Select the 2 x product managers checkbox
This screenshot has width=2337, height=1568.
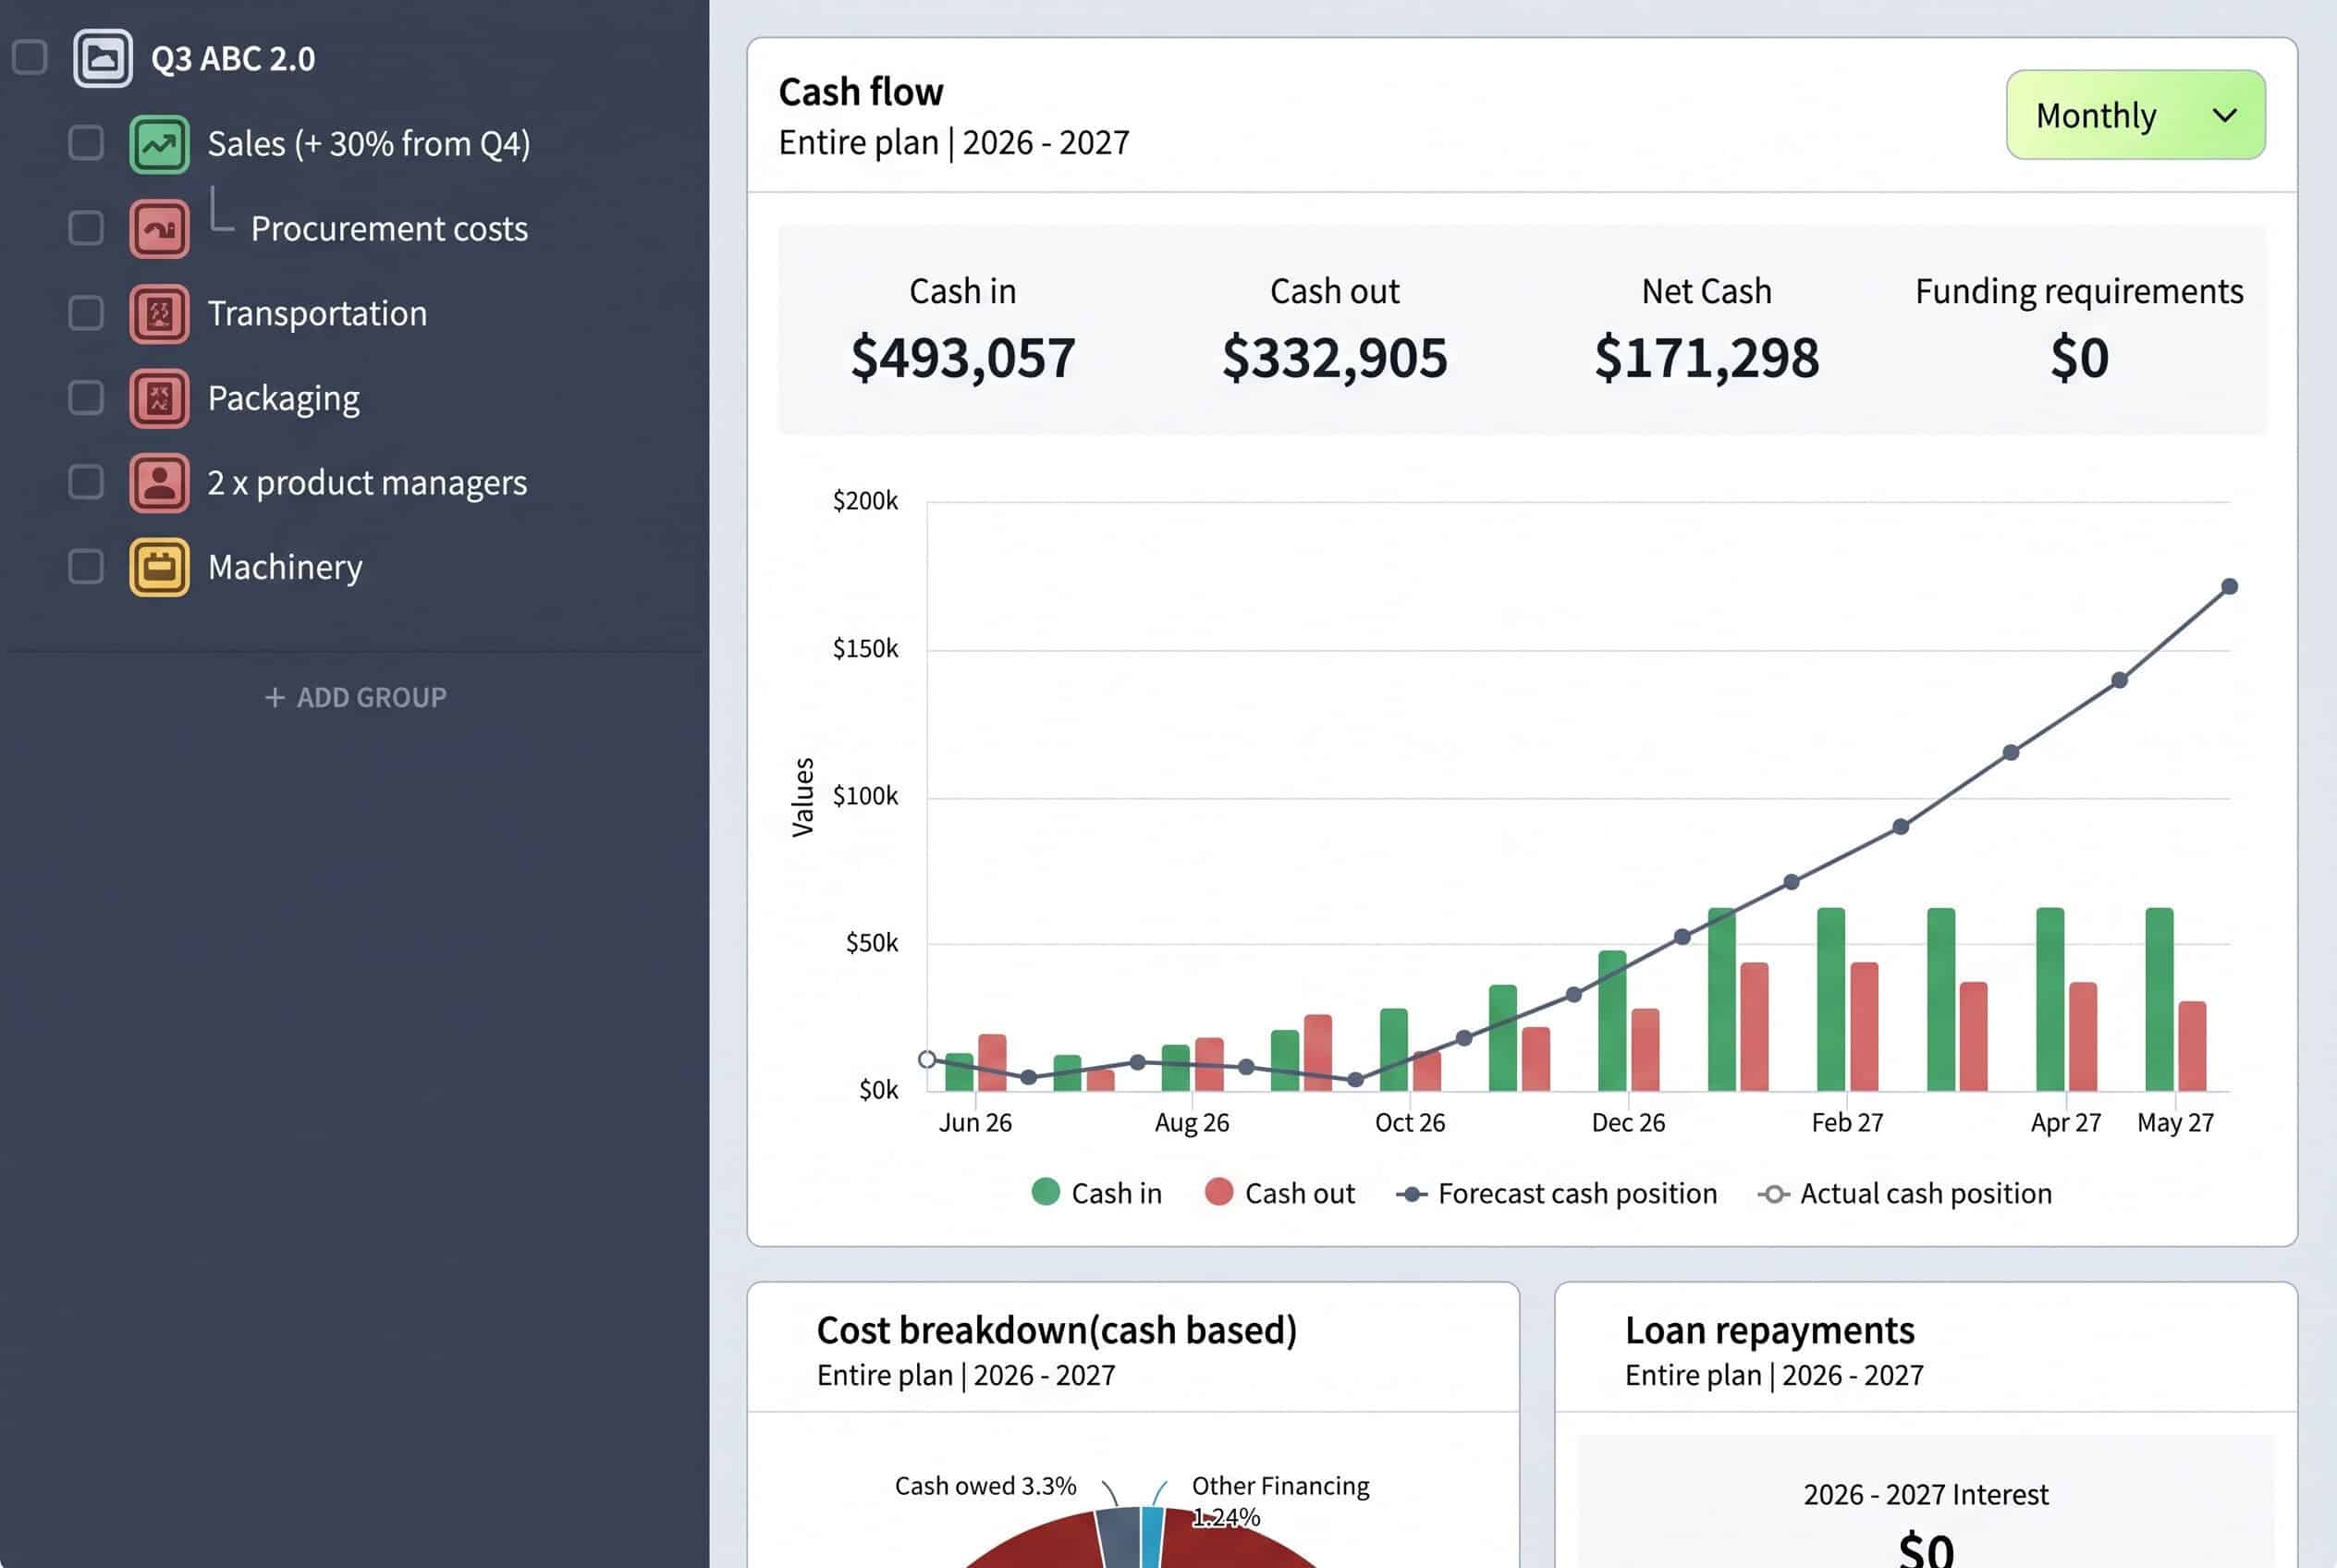[x=86, y=482]
